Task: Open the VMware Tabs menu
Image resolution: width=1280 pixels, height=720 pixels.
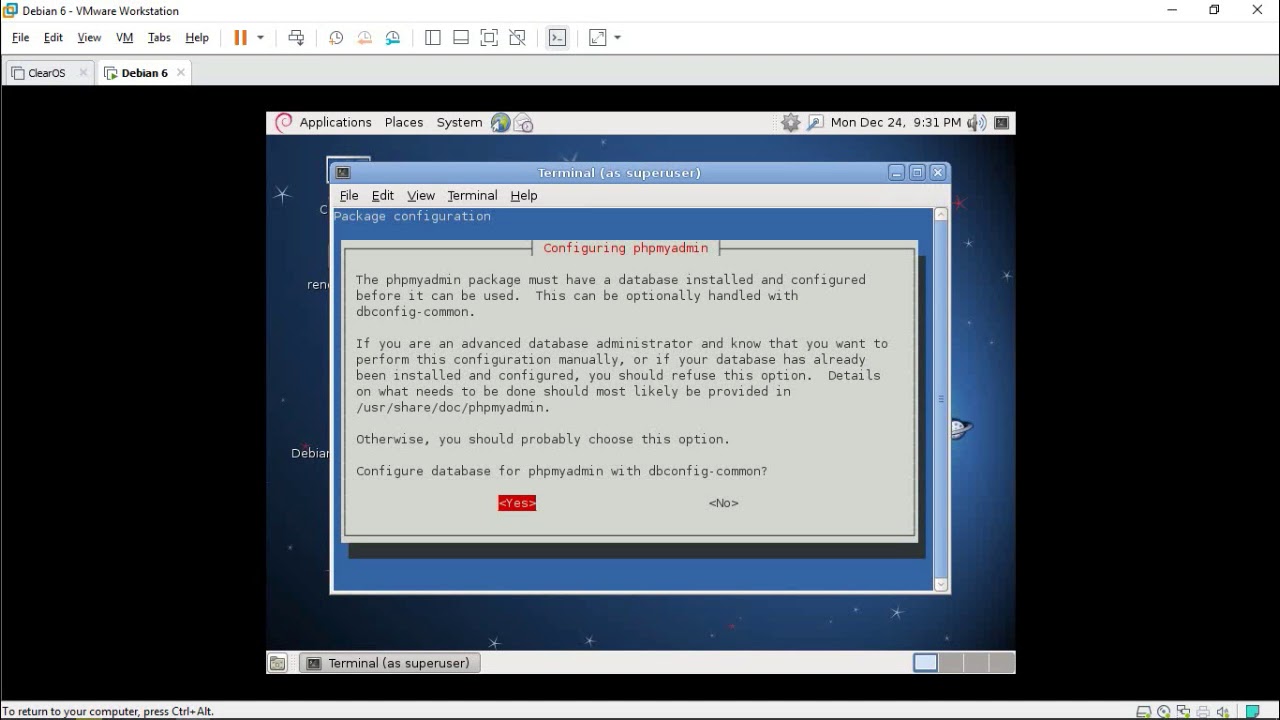Action: [159, 38]
